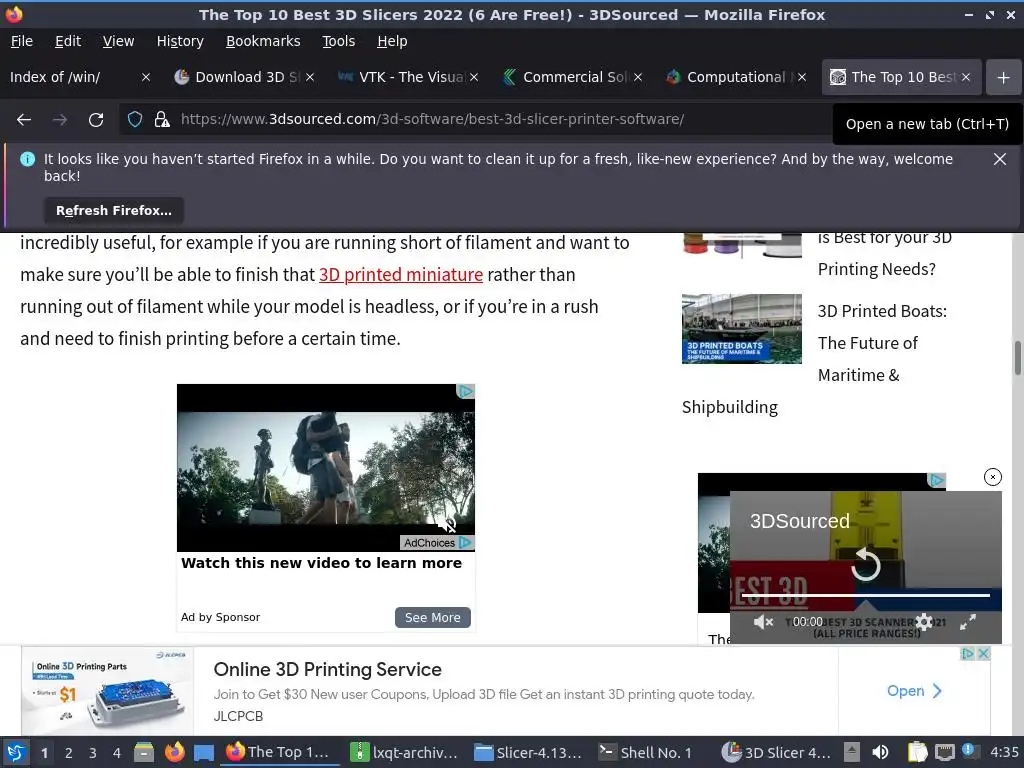Viewport: 1024px width, 768px height.
Task: Close the Commercial Solutions tab
Action: [637, 77]
